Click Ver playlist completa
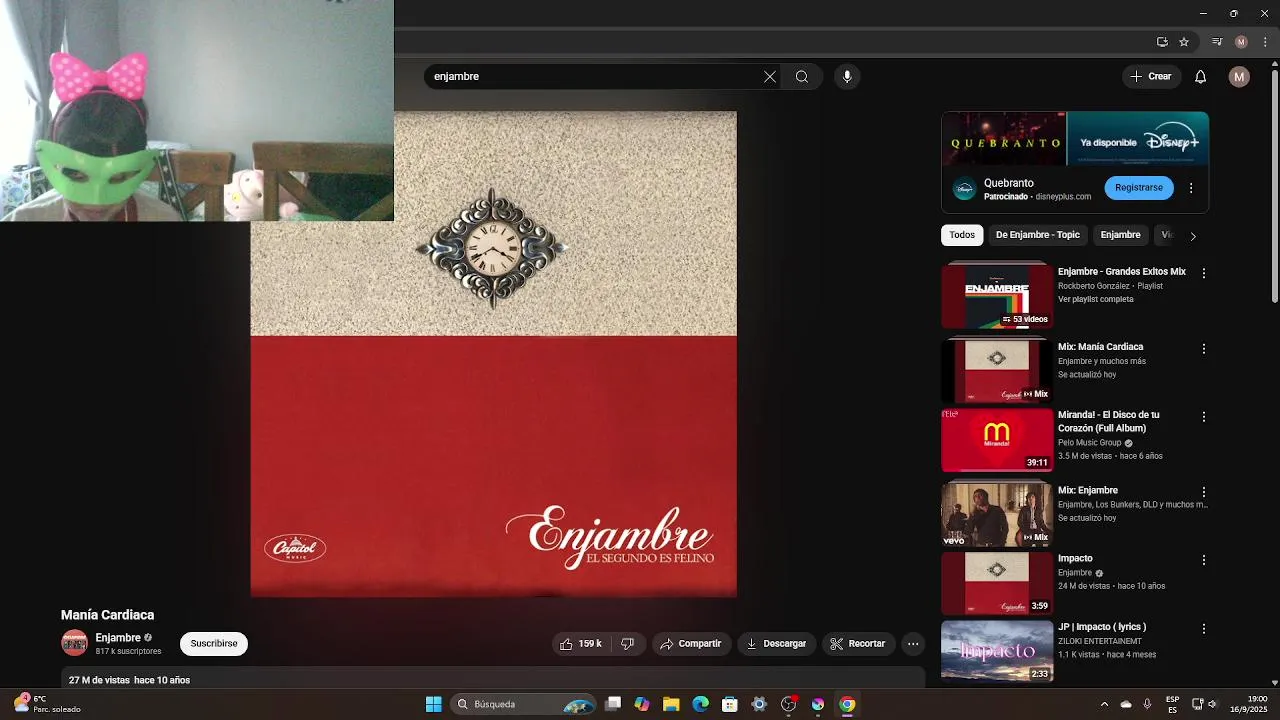 [1095, 299]
